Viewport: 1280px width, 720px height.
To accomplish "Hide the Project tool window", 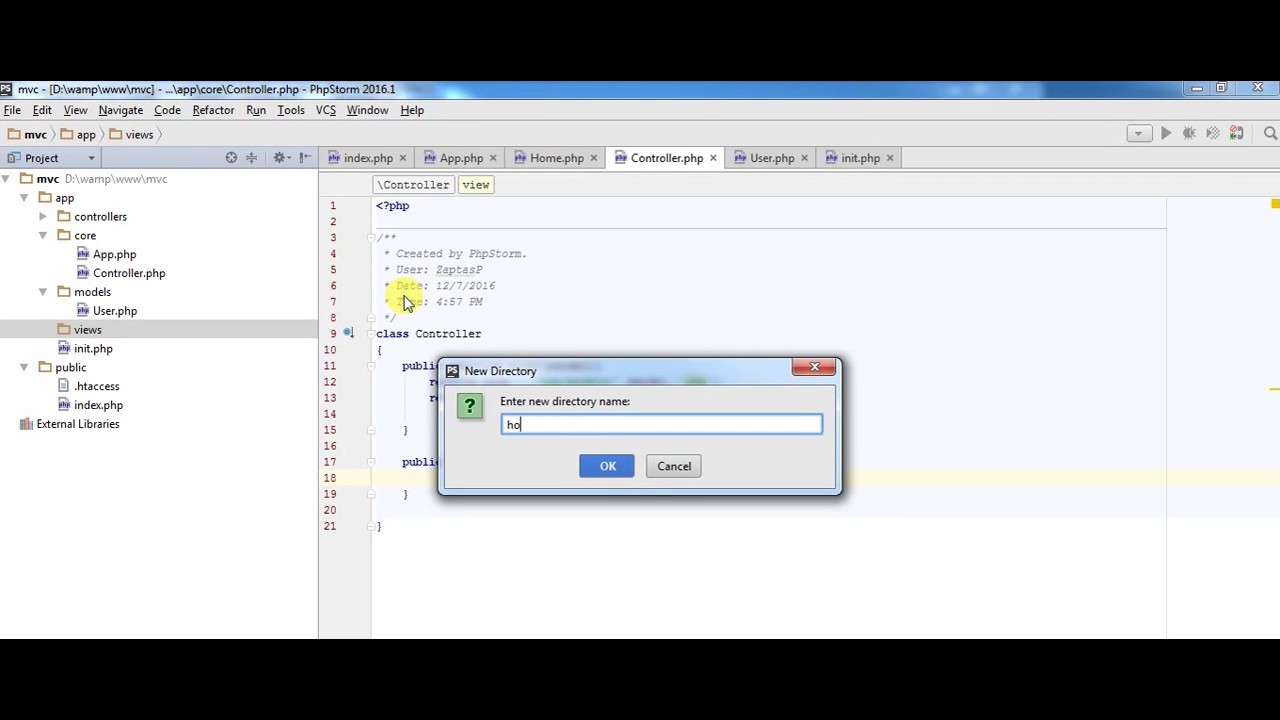I will click(x=303, y=158).
